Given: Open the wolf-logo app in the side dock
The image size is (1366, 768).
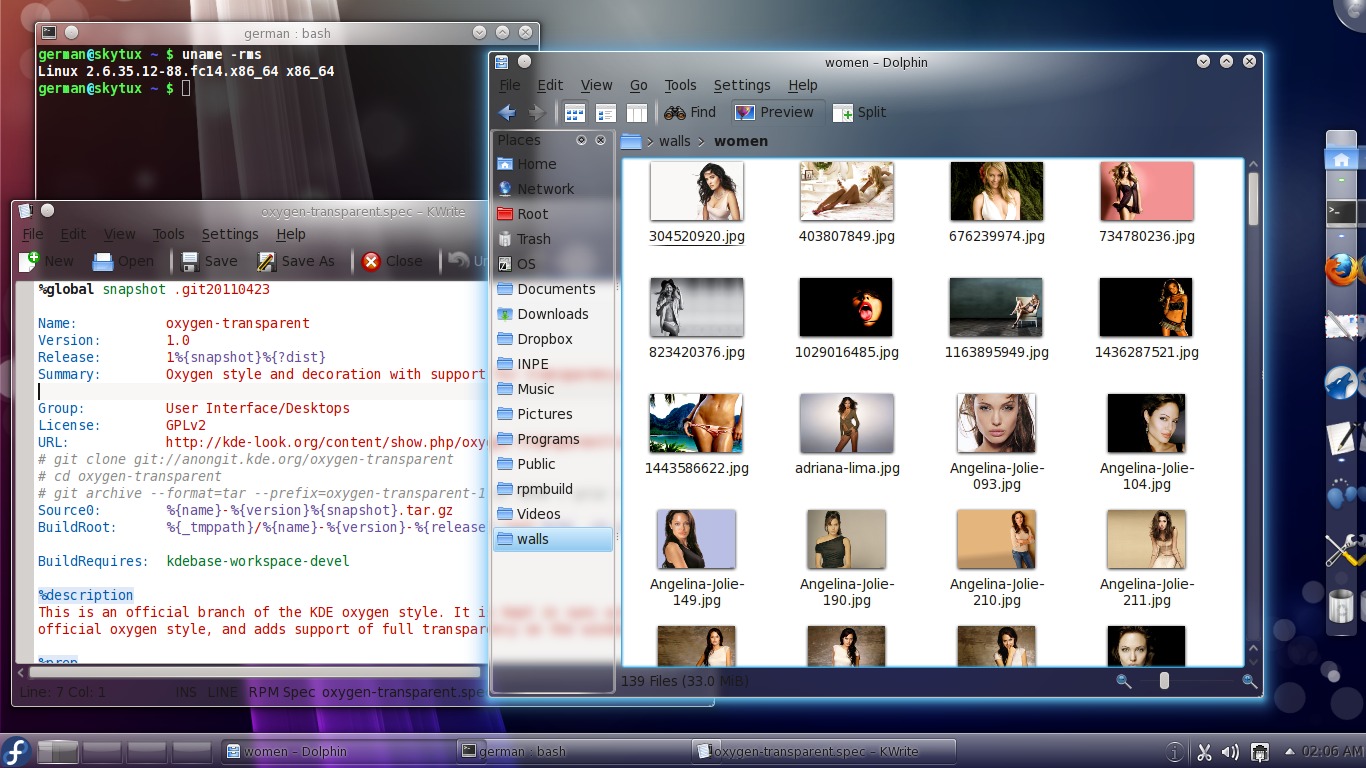Looking at the screenshot, I should 1342,382.
